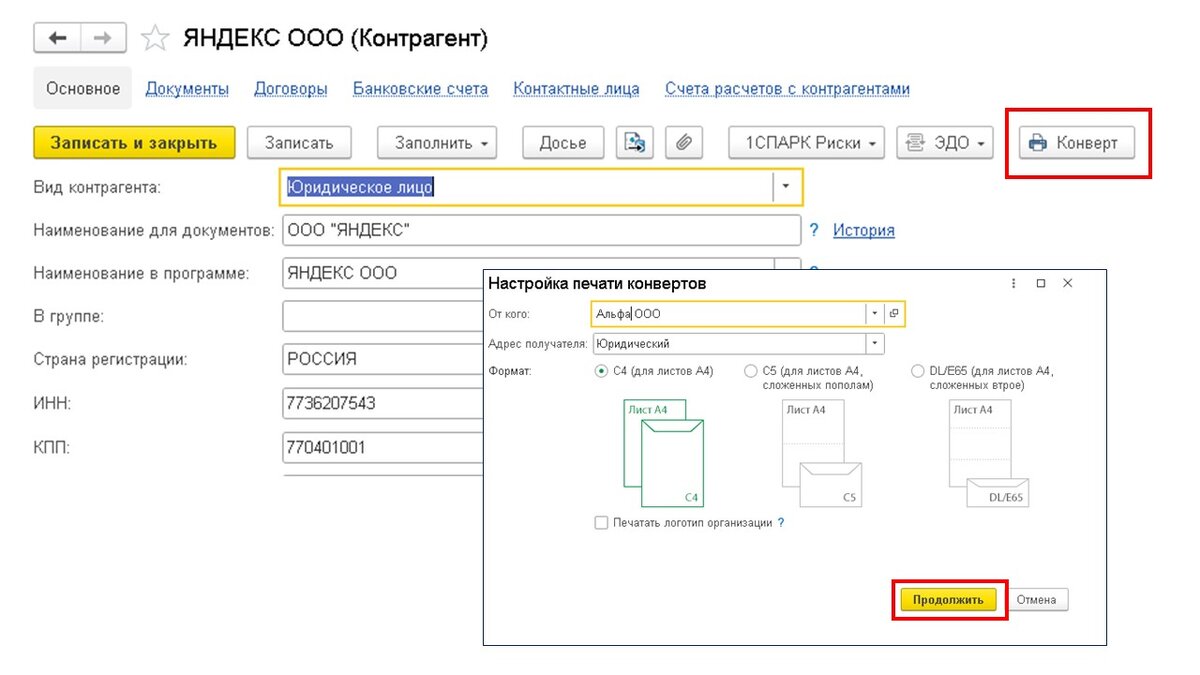Click the Адрес получателя field Юридический
The image size is (1200, 675).
click(x=729, y=343)
